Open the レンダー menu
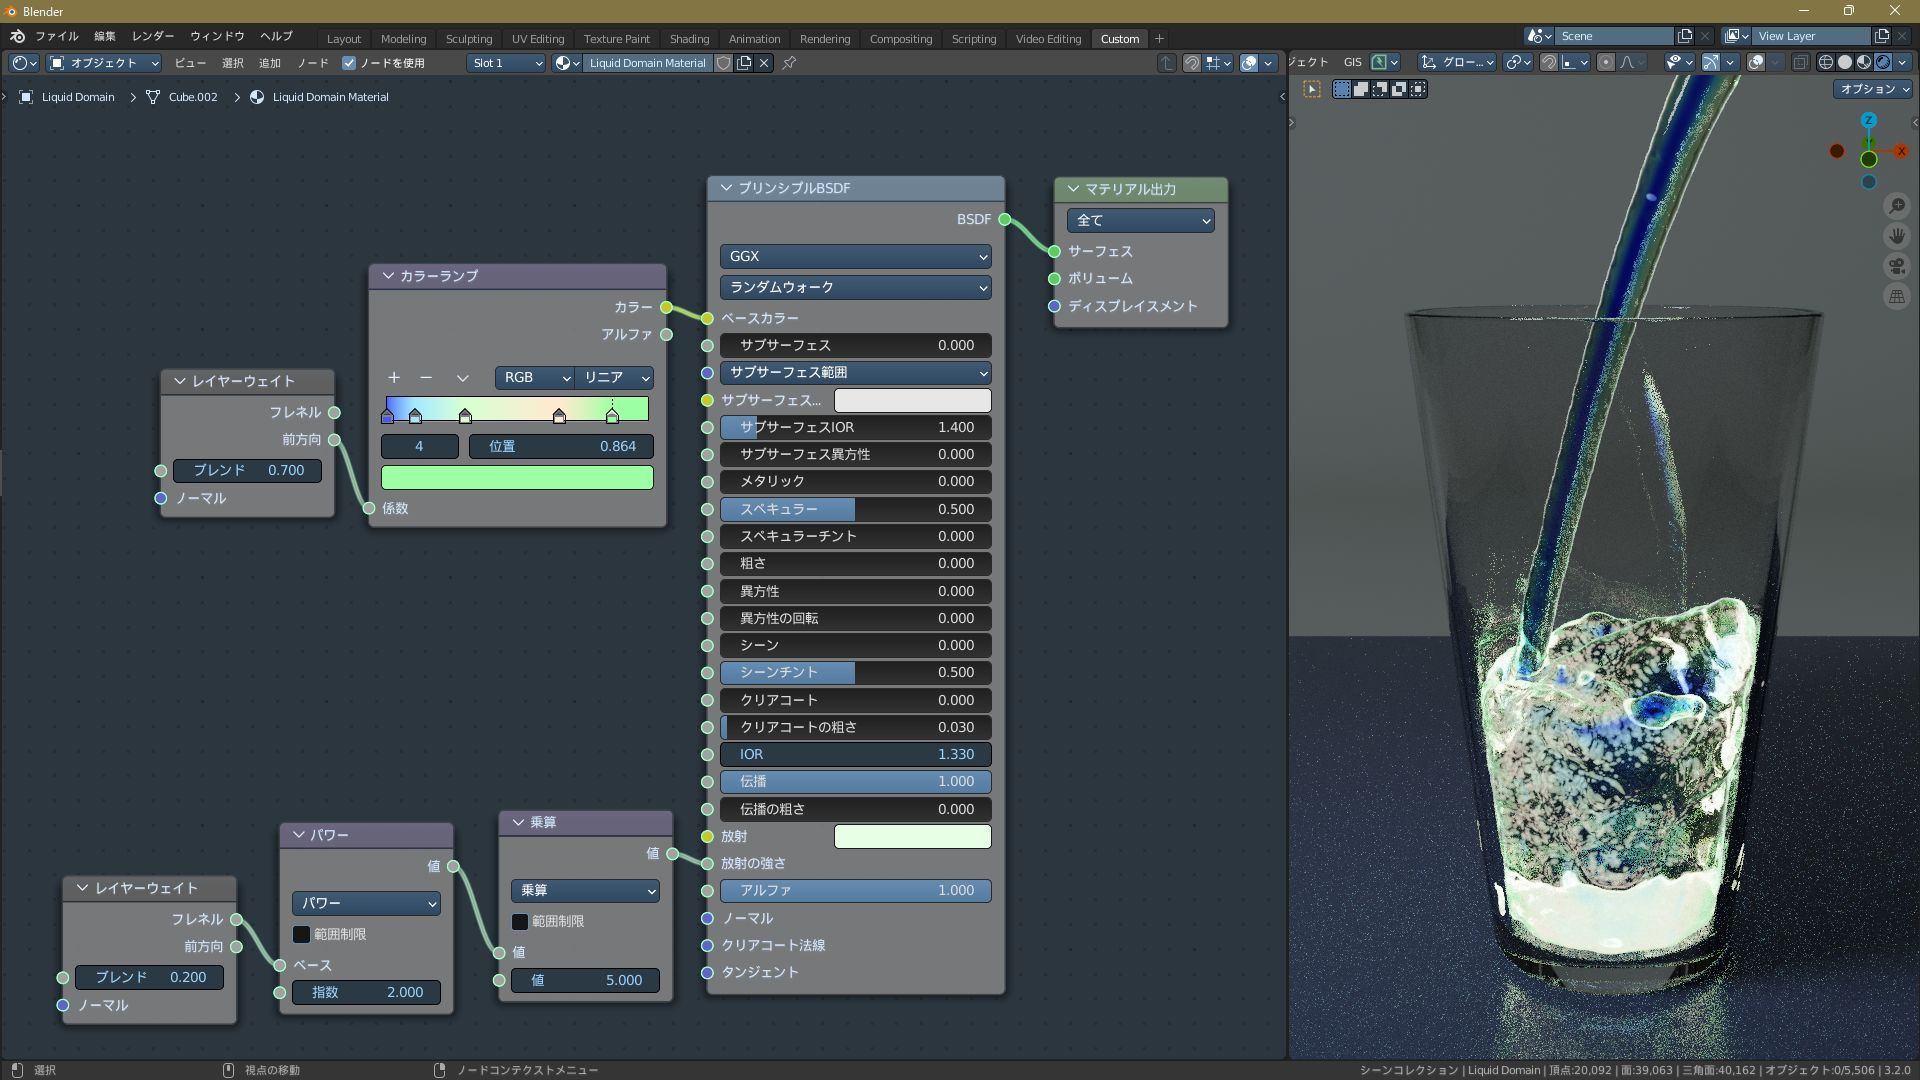Viewport: 1920px width, 1080px height. click(x=152, y=36)
